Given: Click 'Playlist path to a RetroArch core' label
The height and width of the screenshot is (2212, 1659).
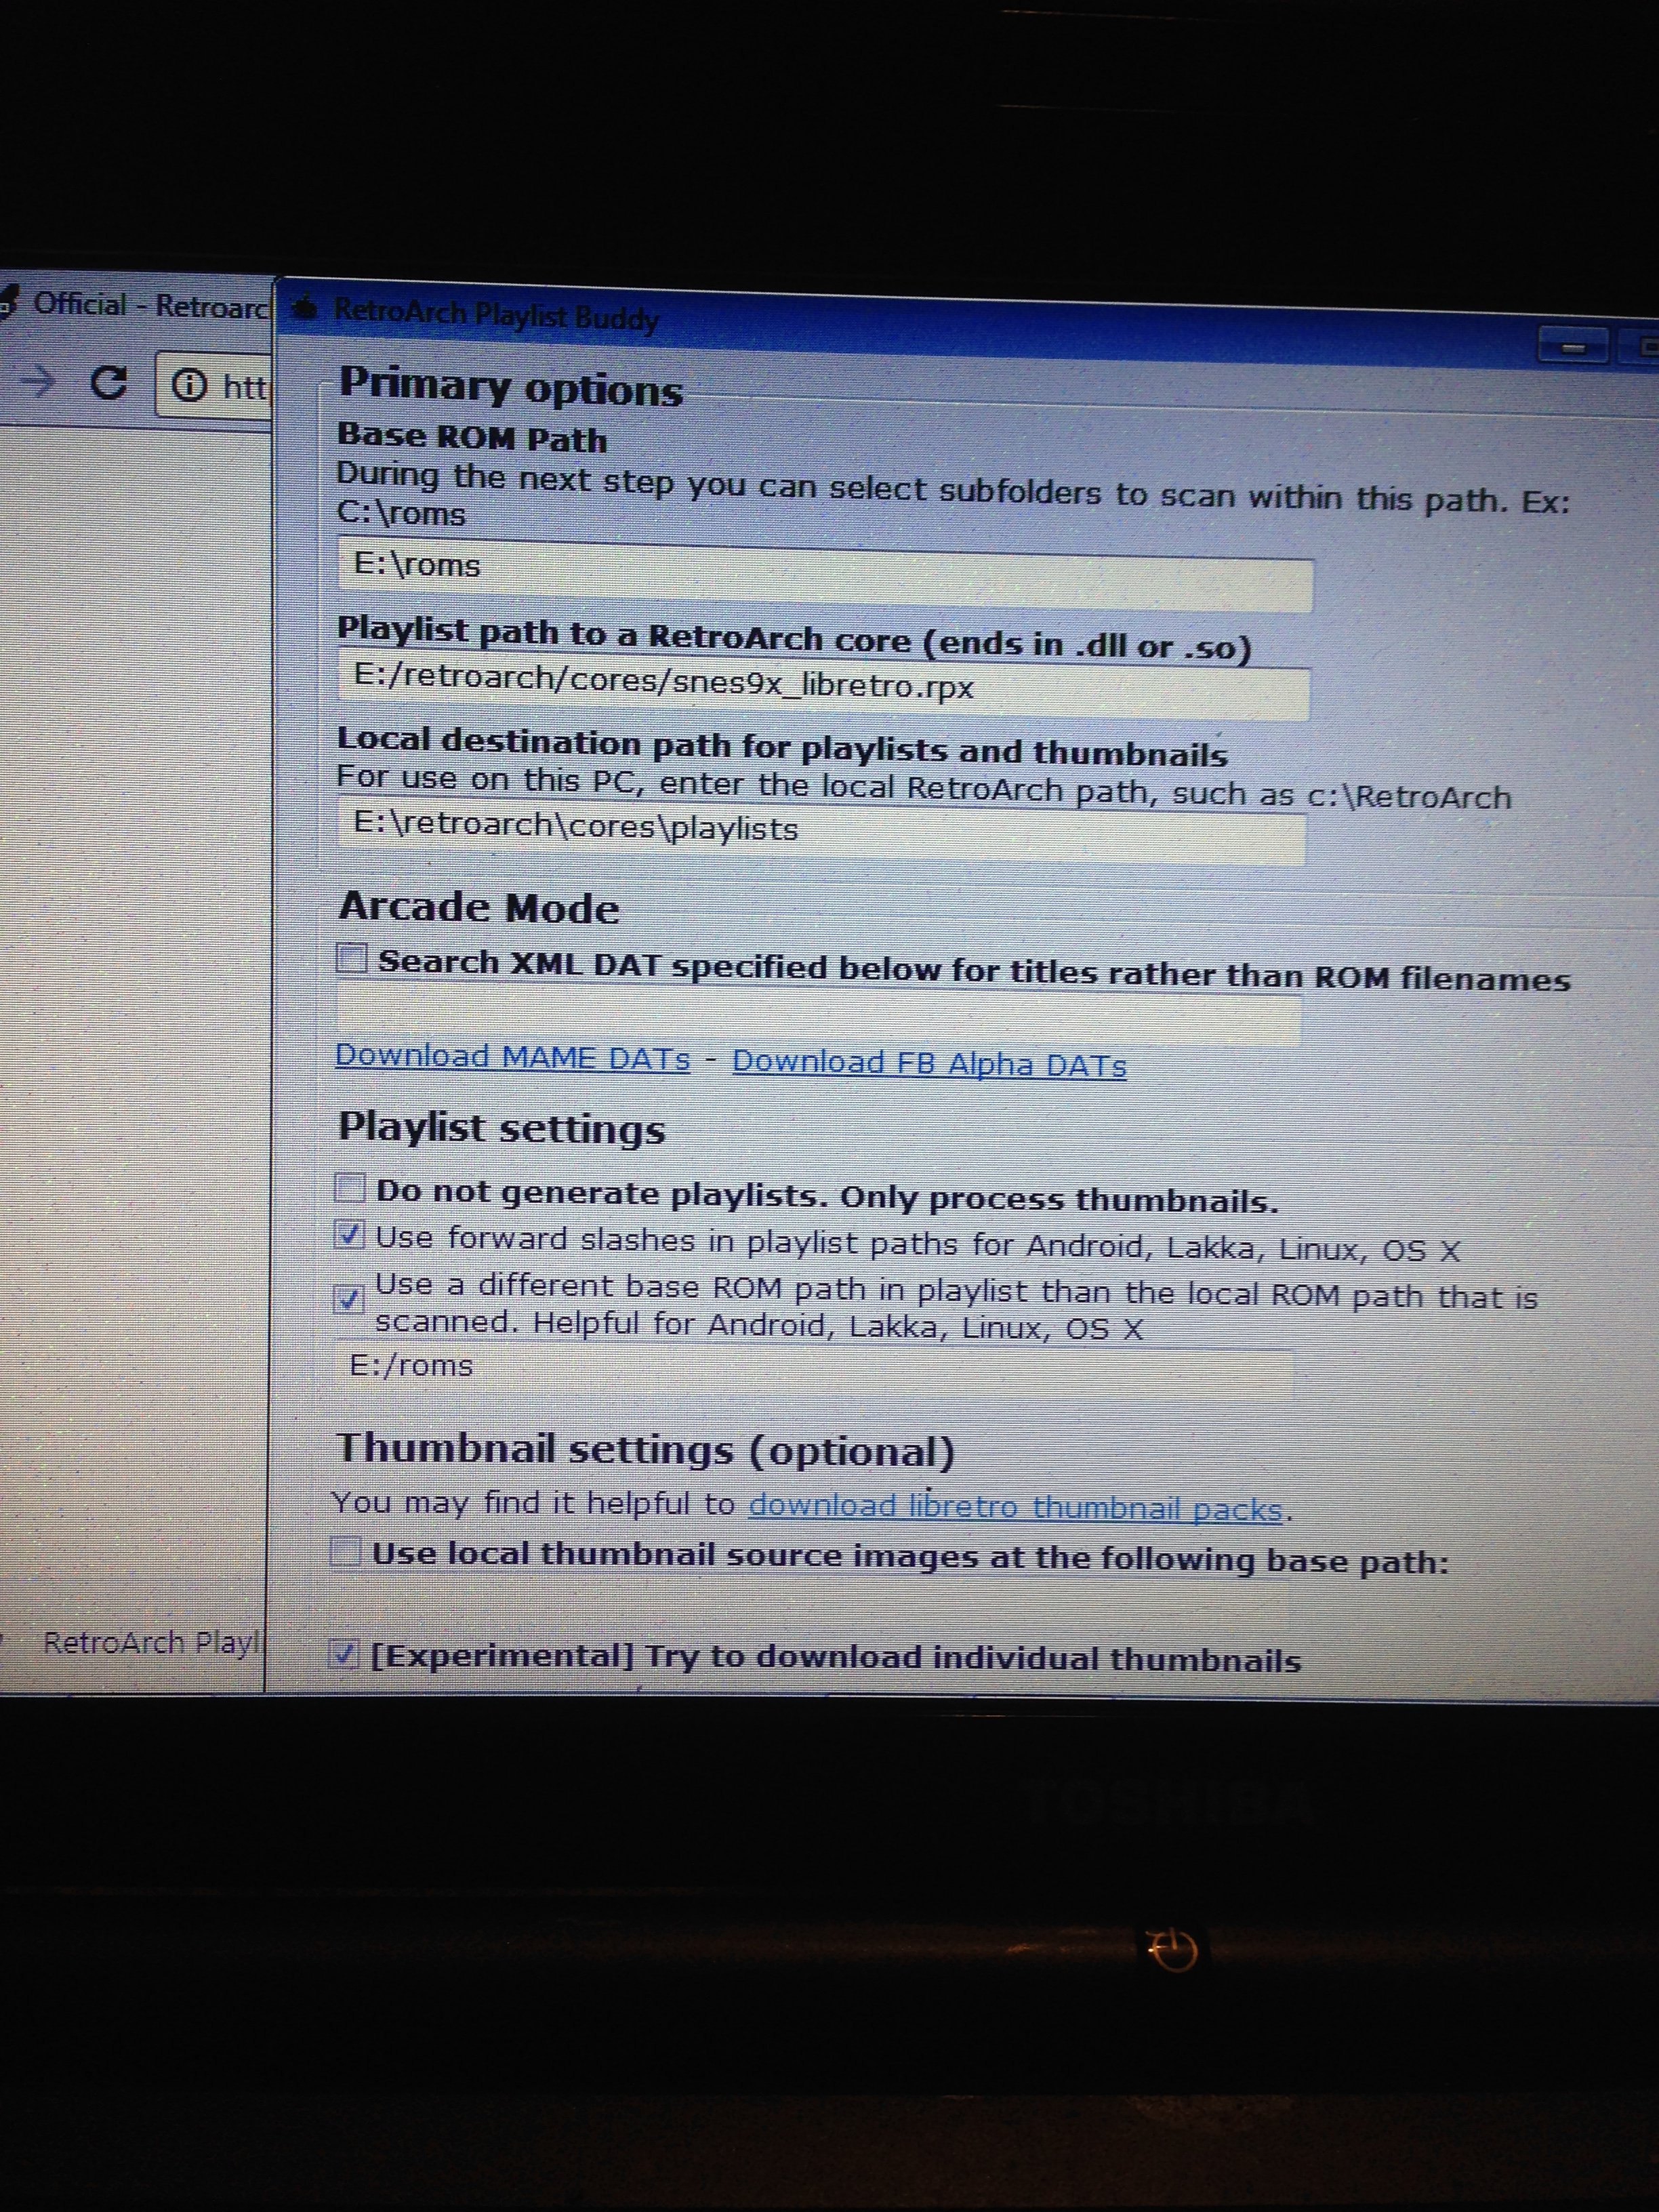Looking at the screenshot, I should tap(795, 639).
